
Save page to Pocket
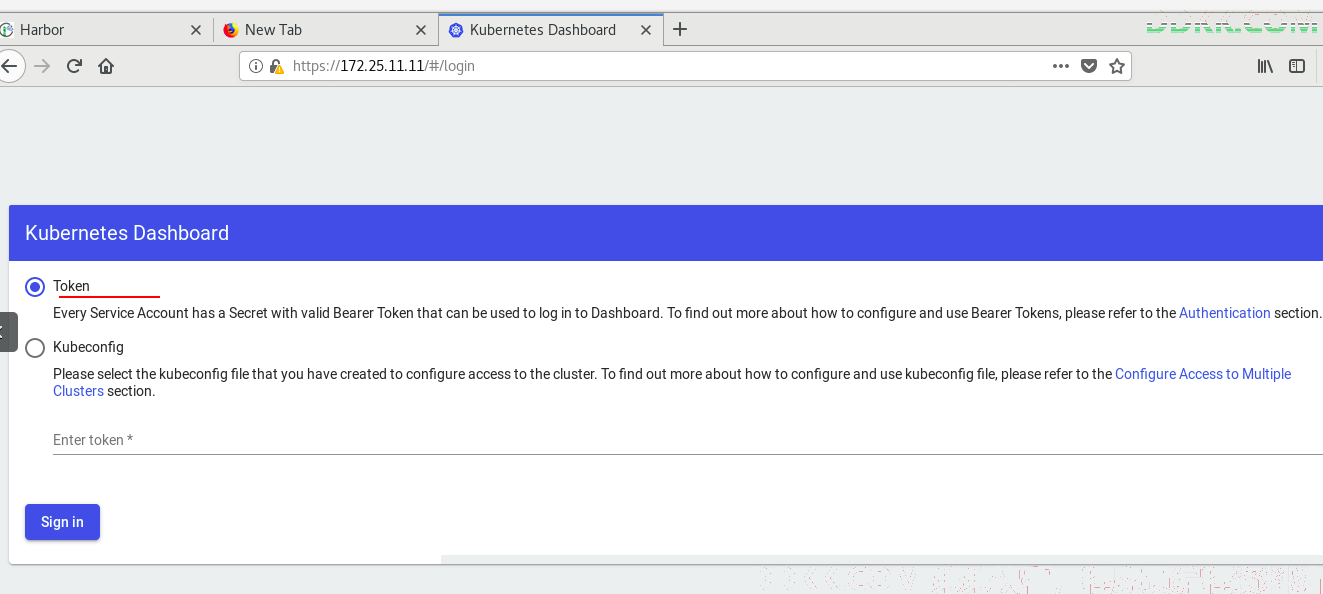point(1089,66)
